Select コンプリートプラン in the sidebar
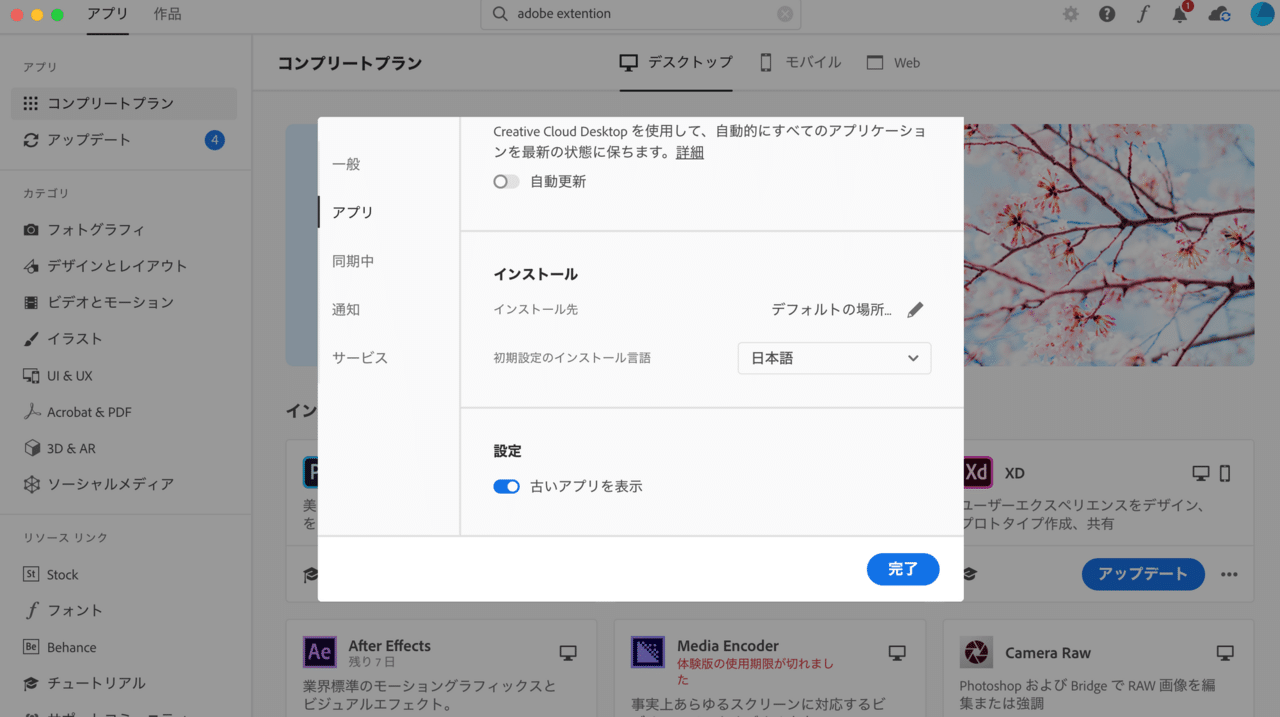This screenshot has width=1280, height=717. click(x=125, y=103)
